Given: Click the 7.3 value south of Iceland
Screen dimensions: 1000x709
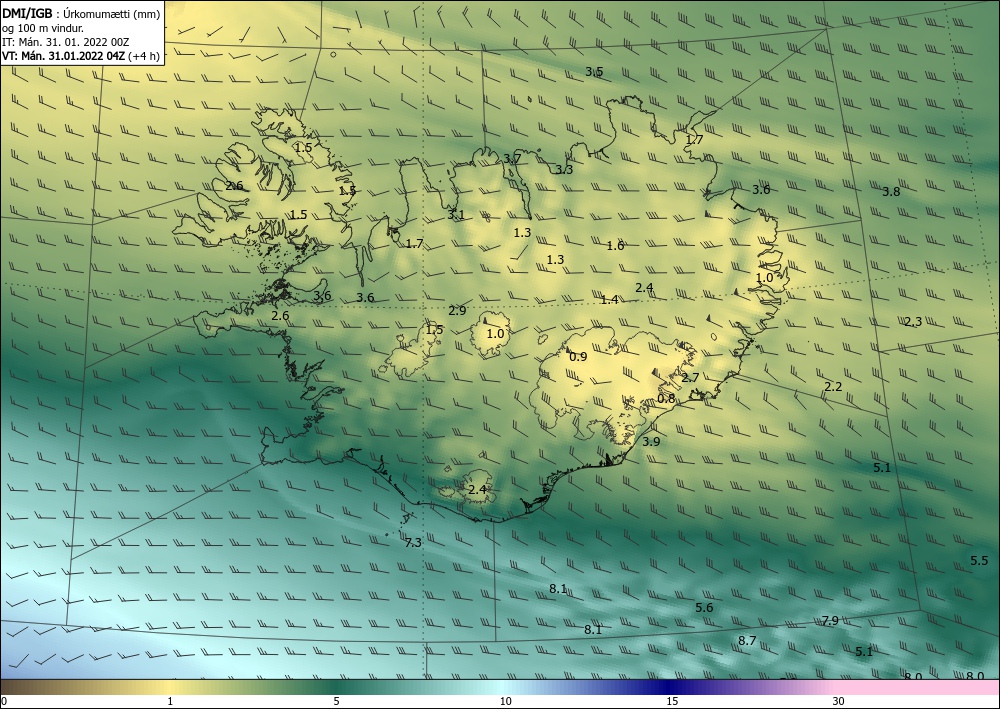Looking at the screenshot, I should [x=413, y=543].
